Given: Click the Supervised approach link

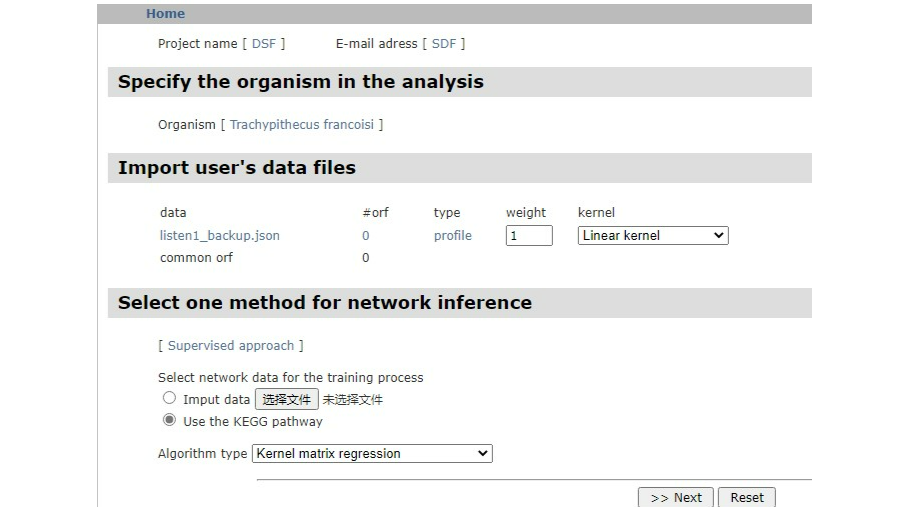Looking at the screenshot, I should [230, 346].
